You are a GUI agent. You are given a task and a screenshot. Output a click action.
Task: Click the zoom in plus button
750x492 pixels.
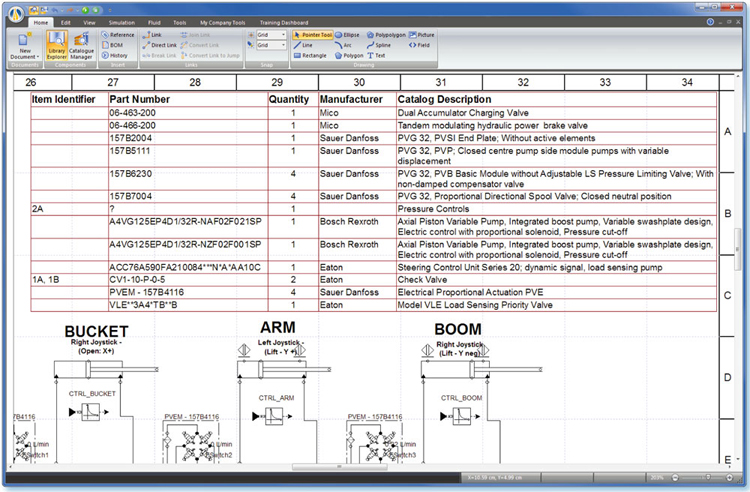click(x=729, y=477)
